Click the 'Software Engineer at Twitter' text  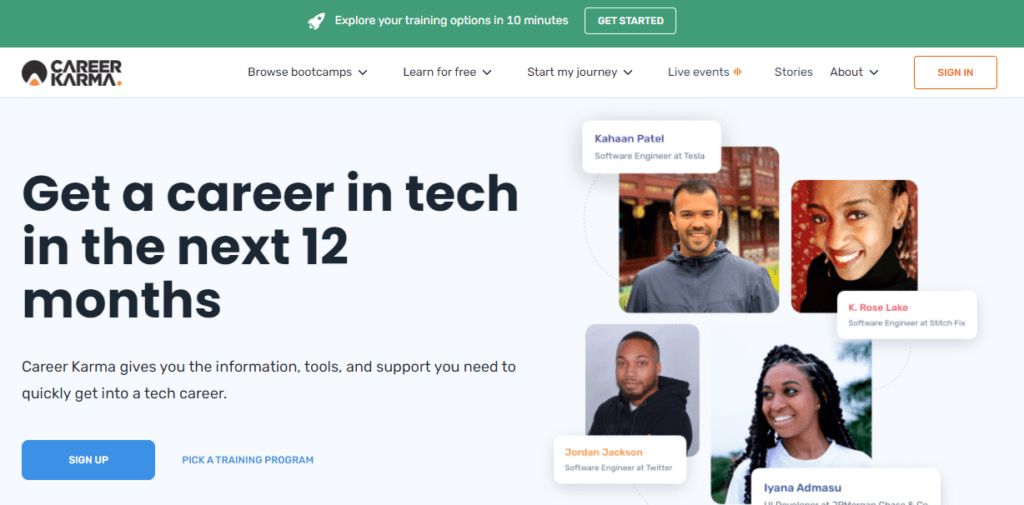point(618,468)
